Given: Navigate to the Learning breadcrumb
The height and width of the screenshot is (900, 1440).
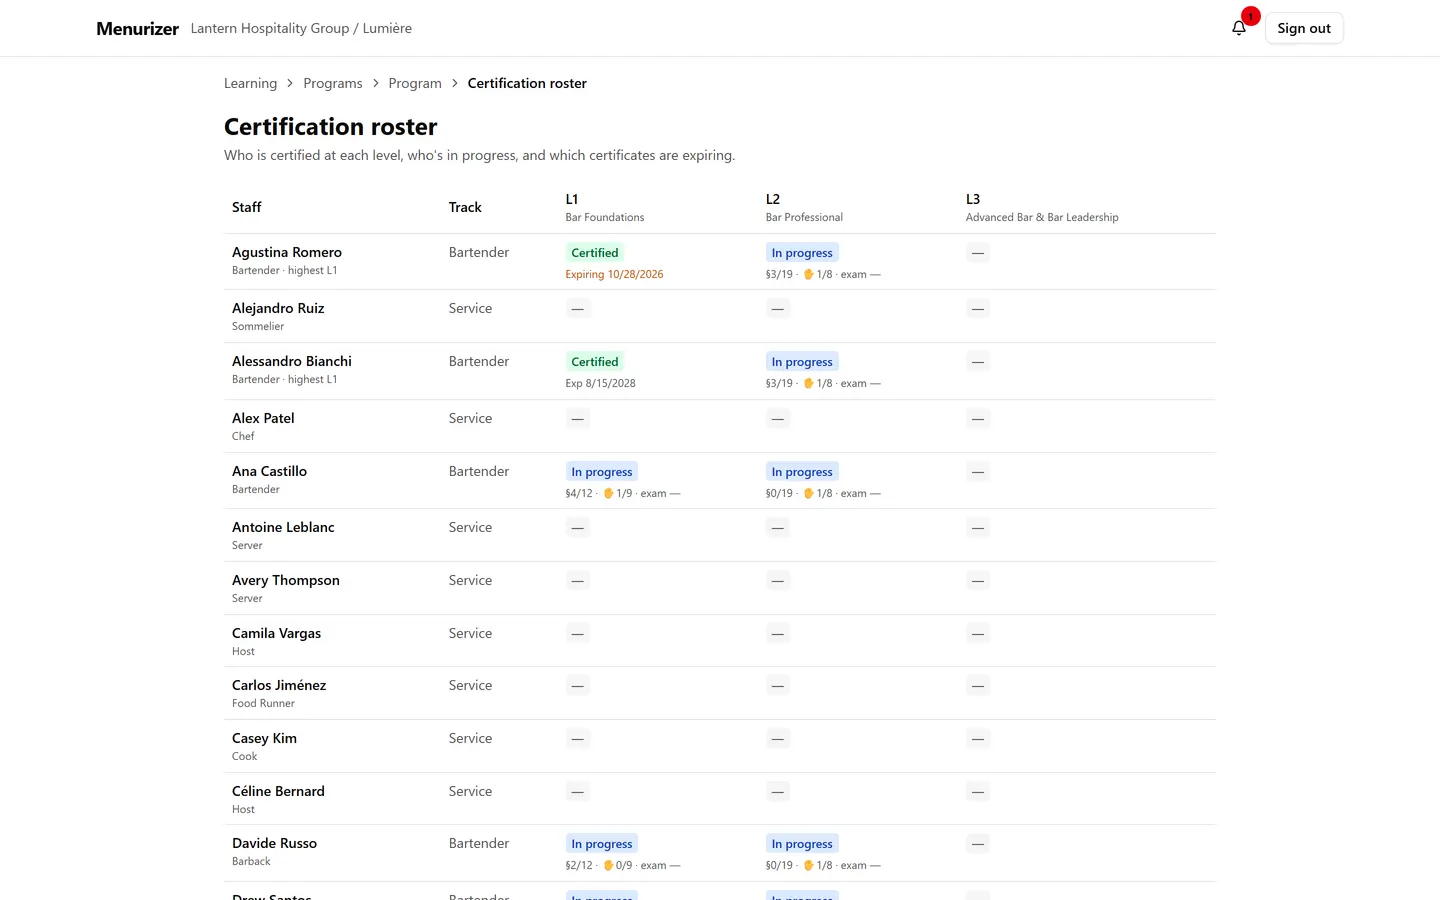Looking at the screenshot, I should [x=250, y=83].
